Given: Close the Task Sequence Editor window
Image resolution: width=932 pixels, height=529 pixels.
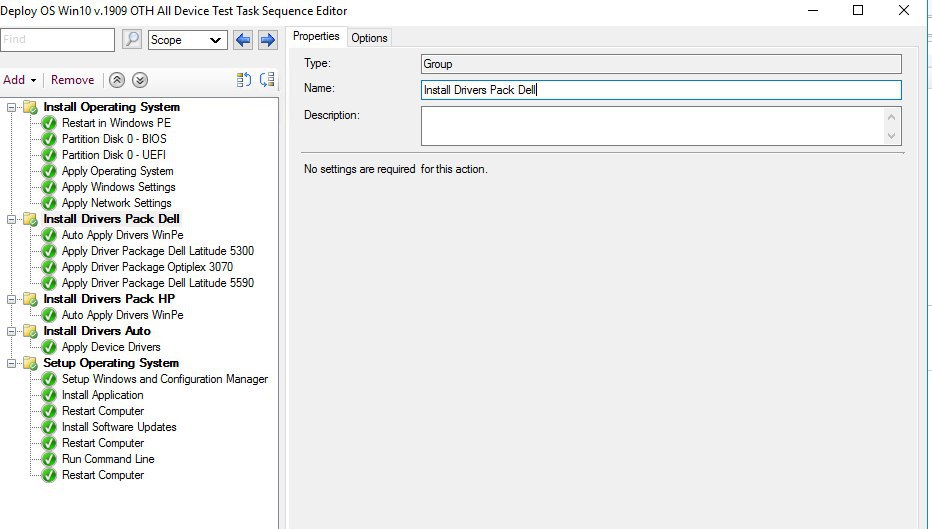Looking at the screenshot, I should click(904, 10).
